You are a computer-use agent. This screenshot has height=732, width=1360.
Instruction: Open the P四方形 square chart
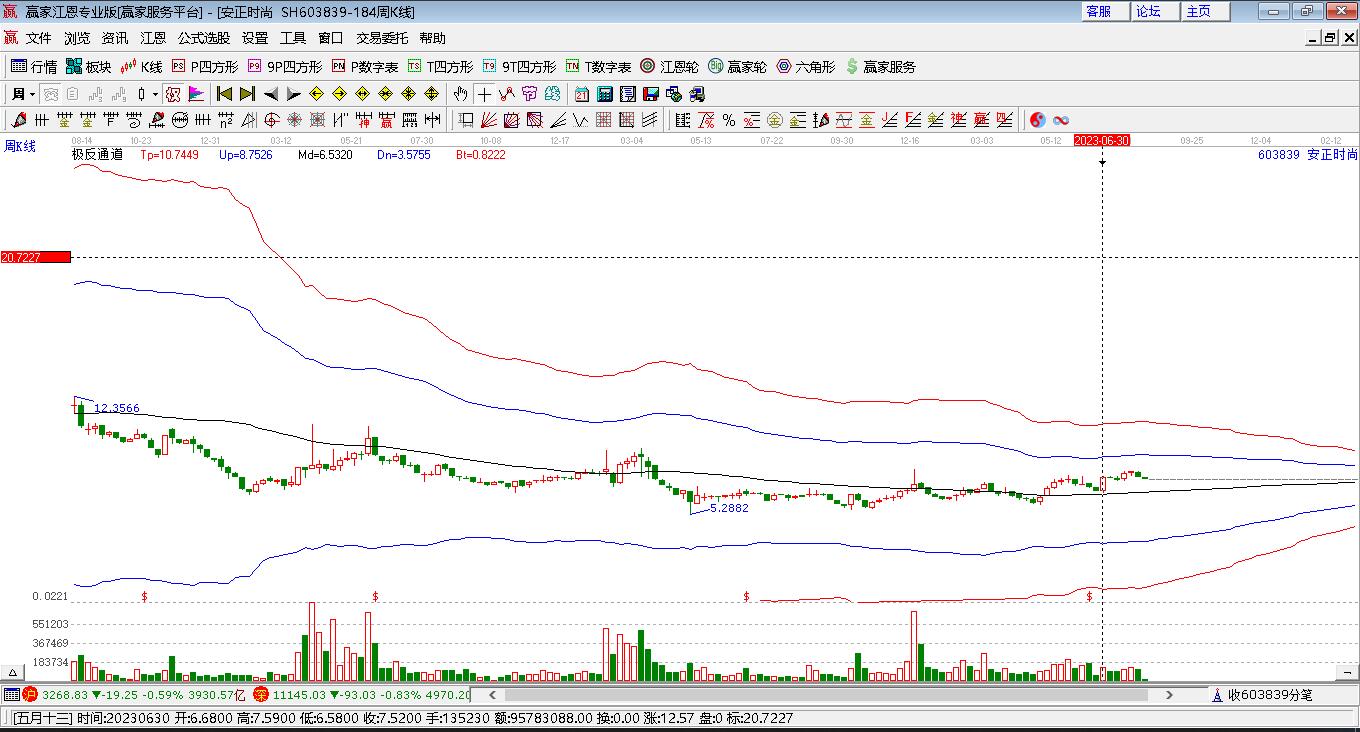coord(205,67)
